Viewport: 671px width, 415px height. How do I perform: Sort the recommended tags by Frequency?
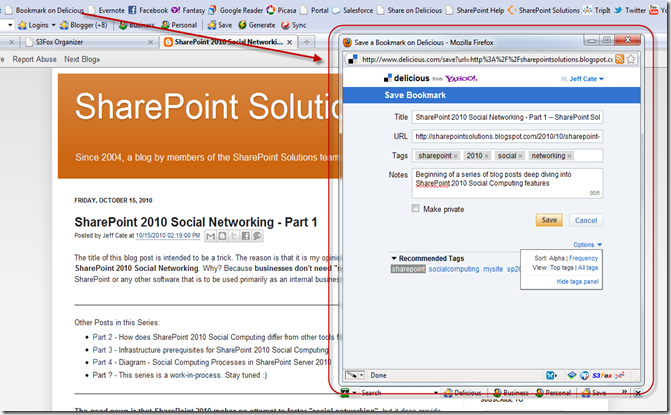tap(583, 258)
